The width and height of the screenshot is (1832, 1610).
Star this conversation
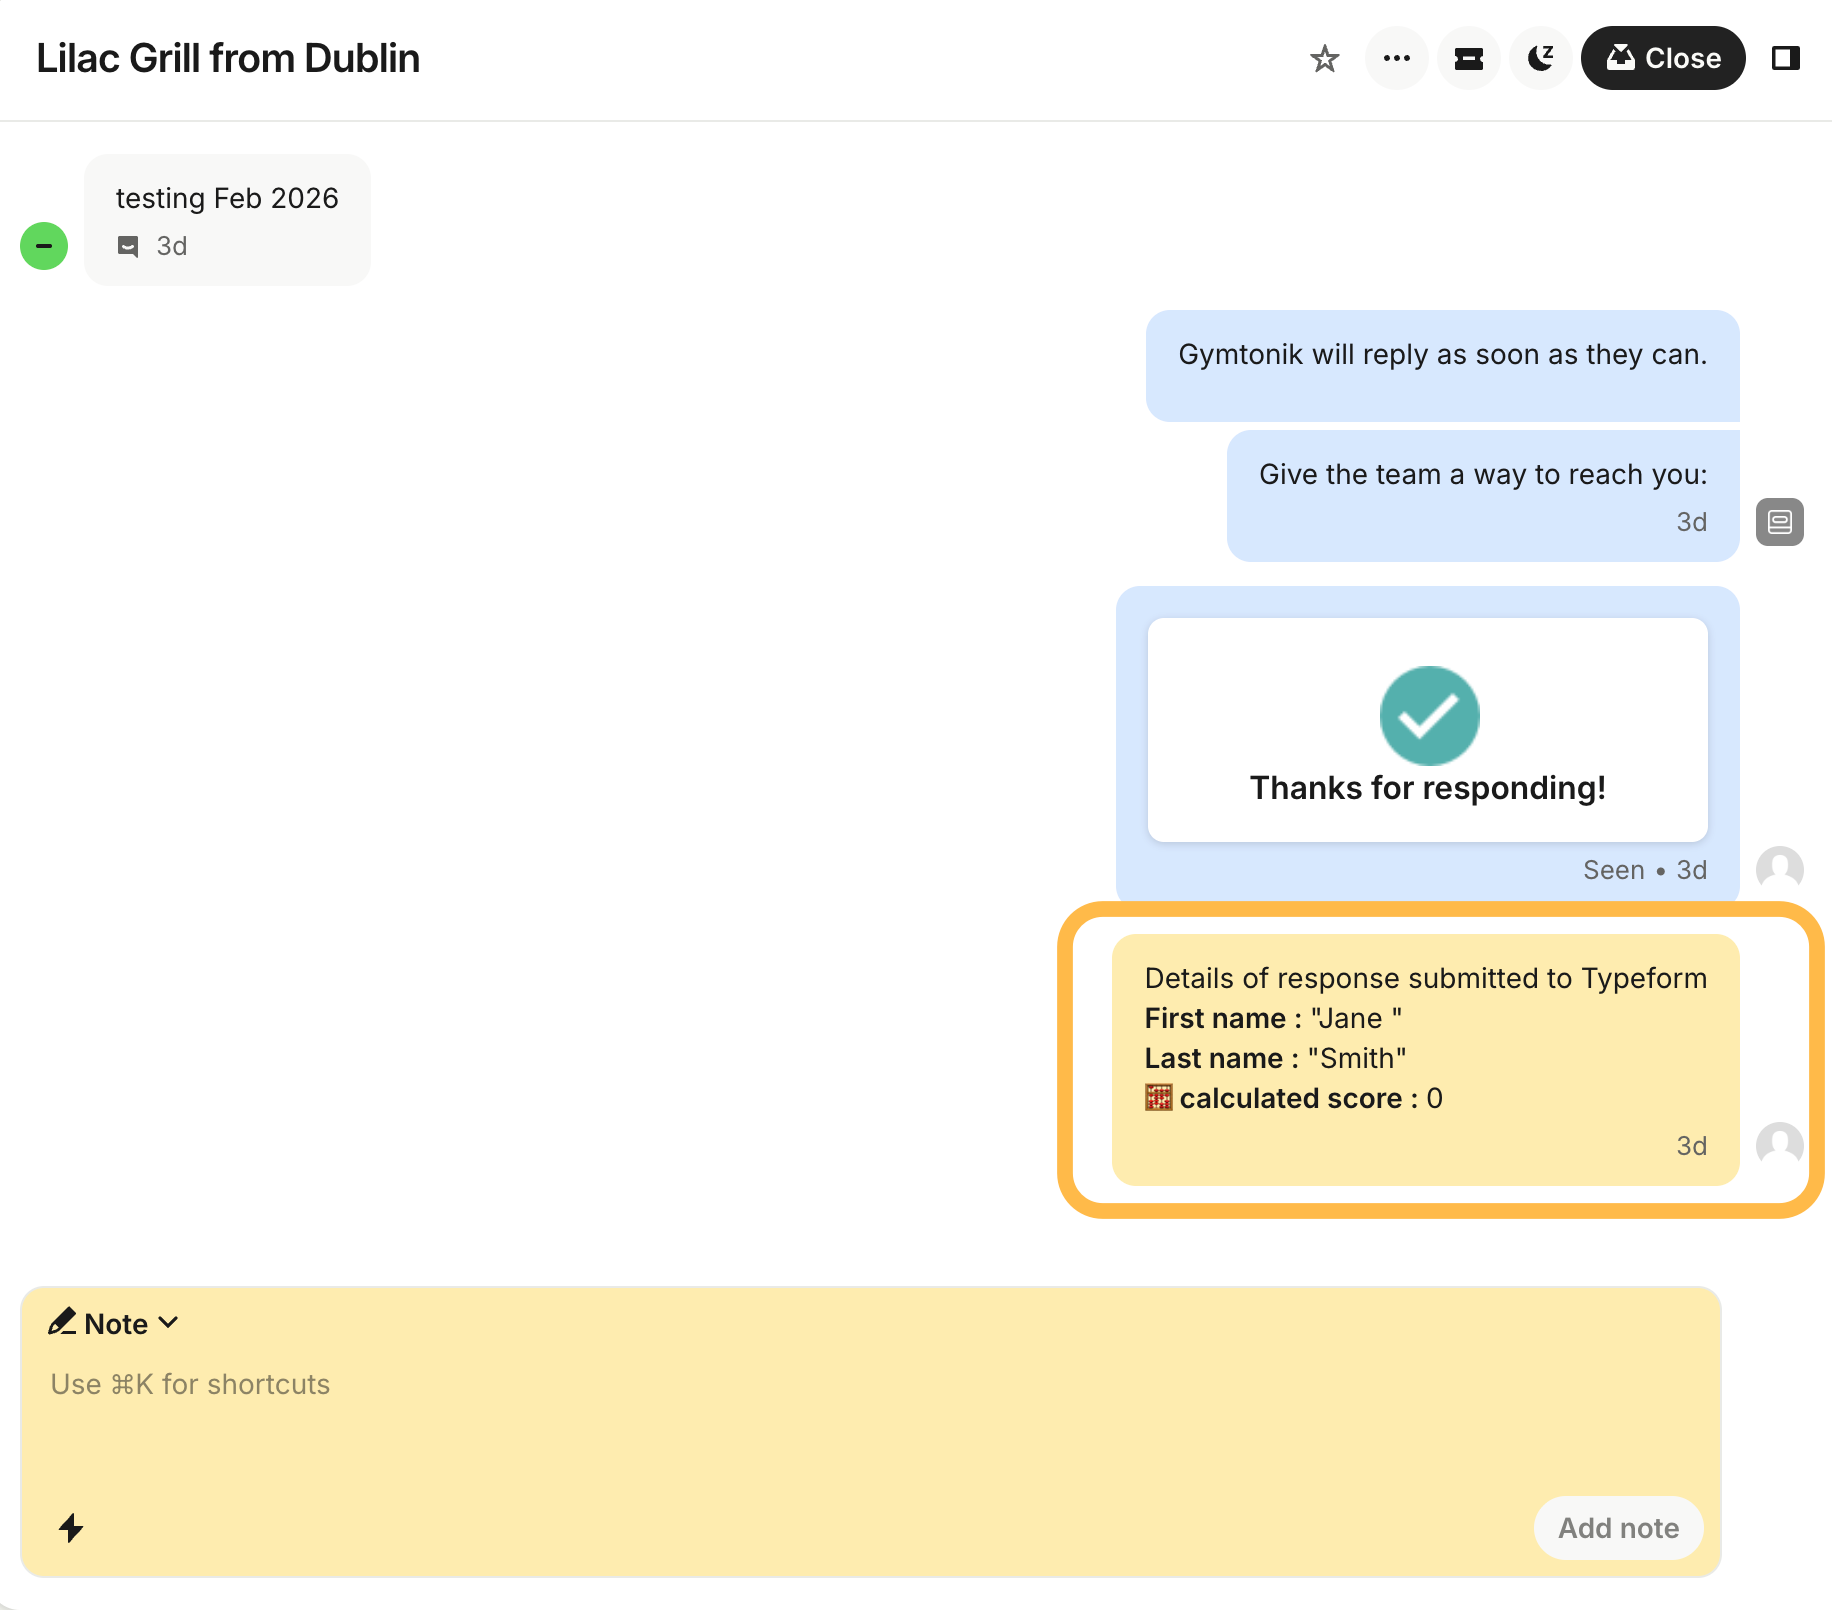(x=1324, y=59)
